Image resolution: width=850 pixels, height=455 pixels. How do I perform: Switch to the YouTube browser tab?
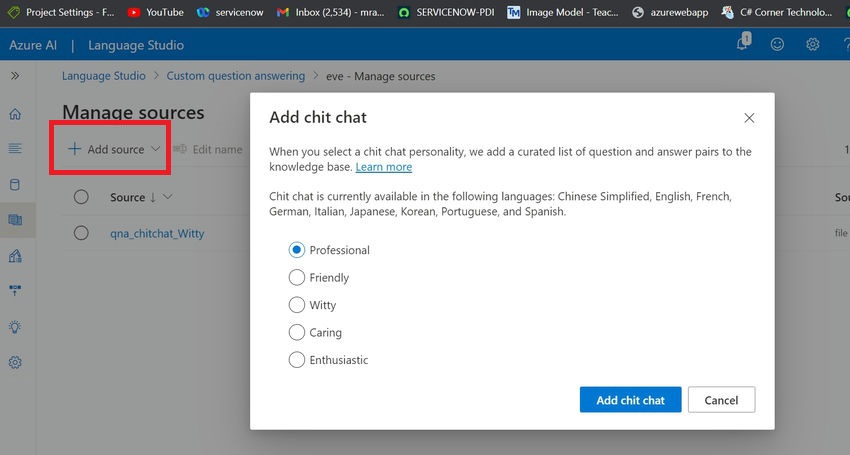tap(156, 12)
